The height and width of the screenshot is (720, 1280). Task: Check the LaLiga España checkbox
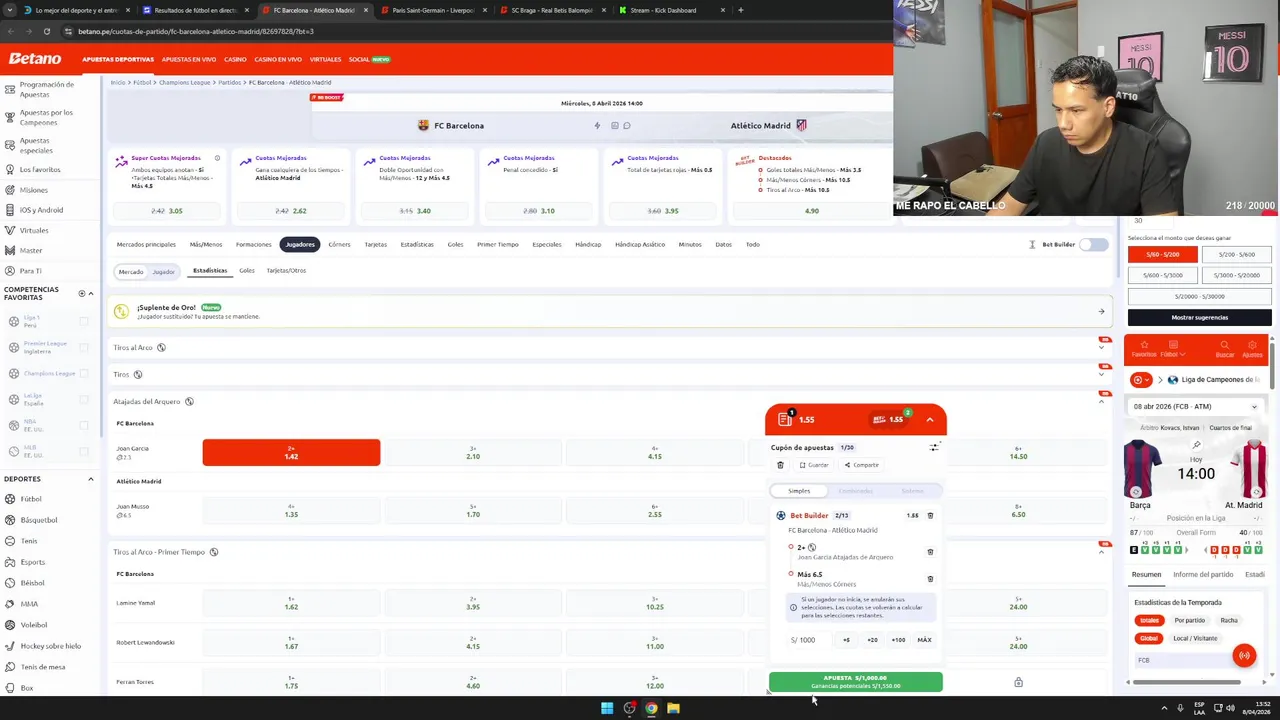(x=84, y=399)
